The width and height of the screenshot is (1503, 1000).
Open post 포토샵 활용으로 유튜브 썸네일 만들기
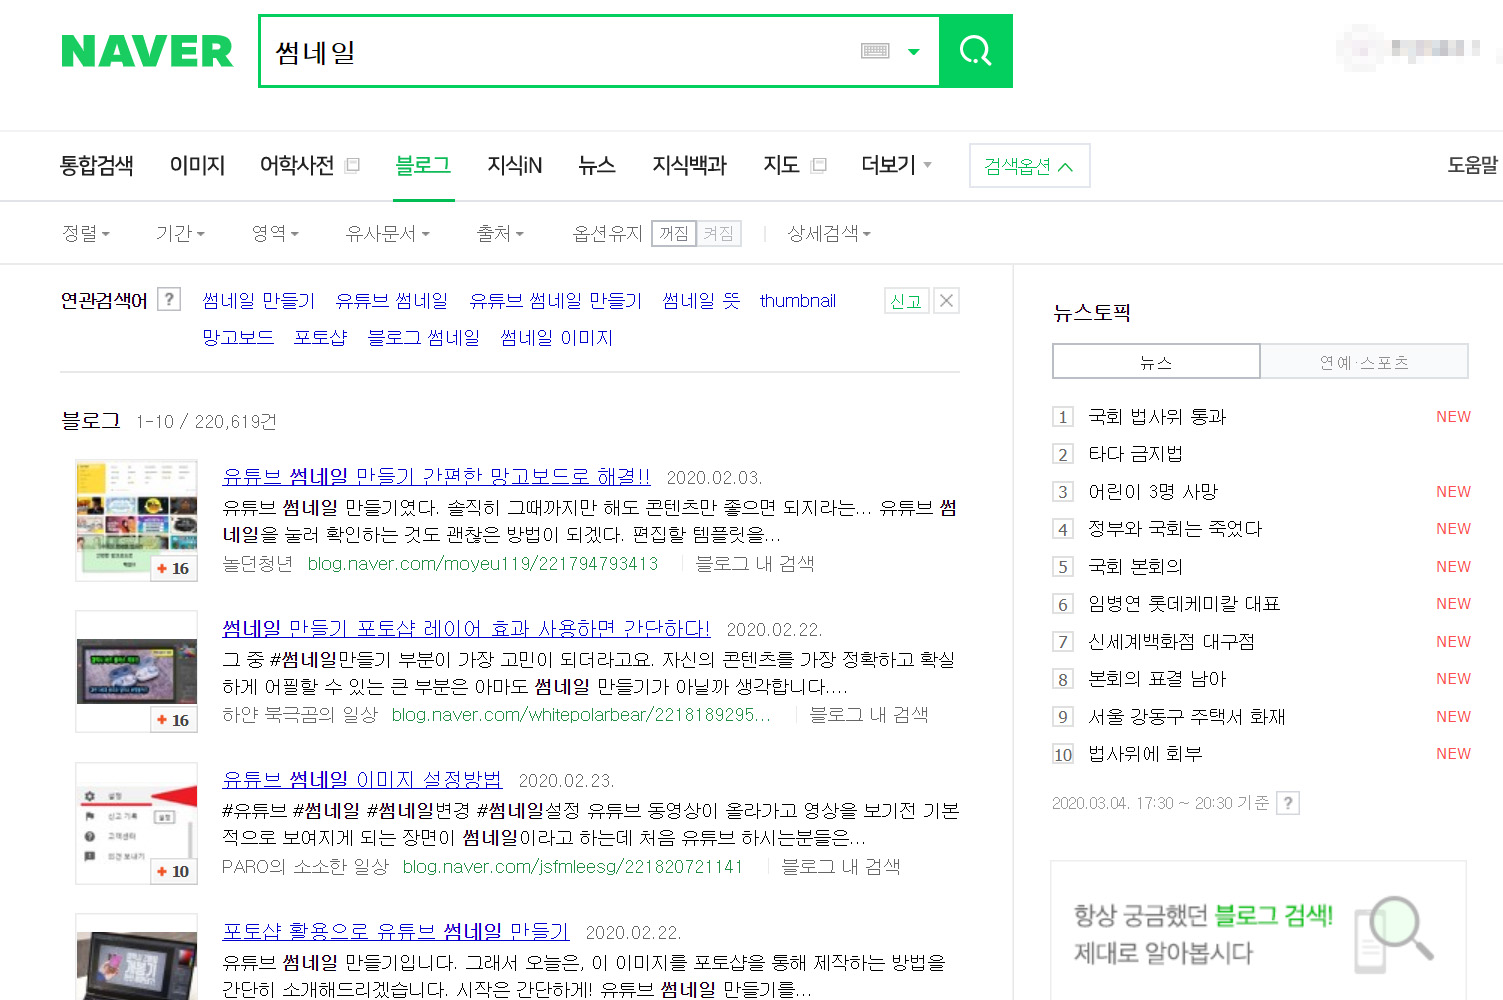tap(395, 931)
